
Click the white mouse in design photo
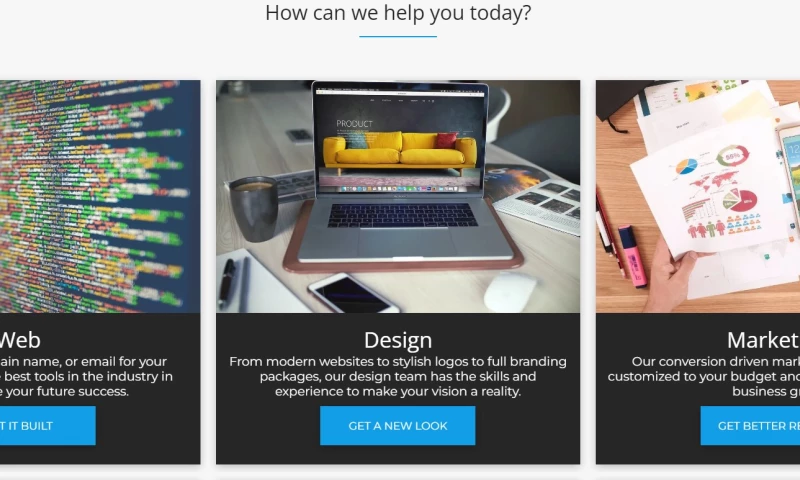point(510,292)
